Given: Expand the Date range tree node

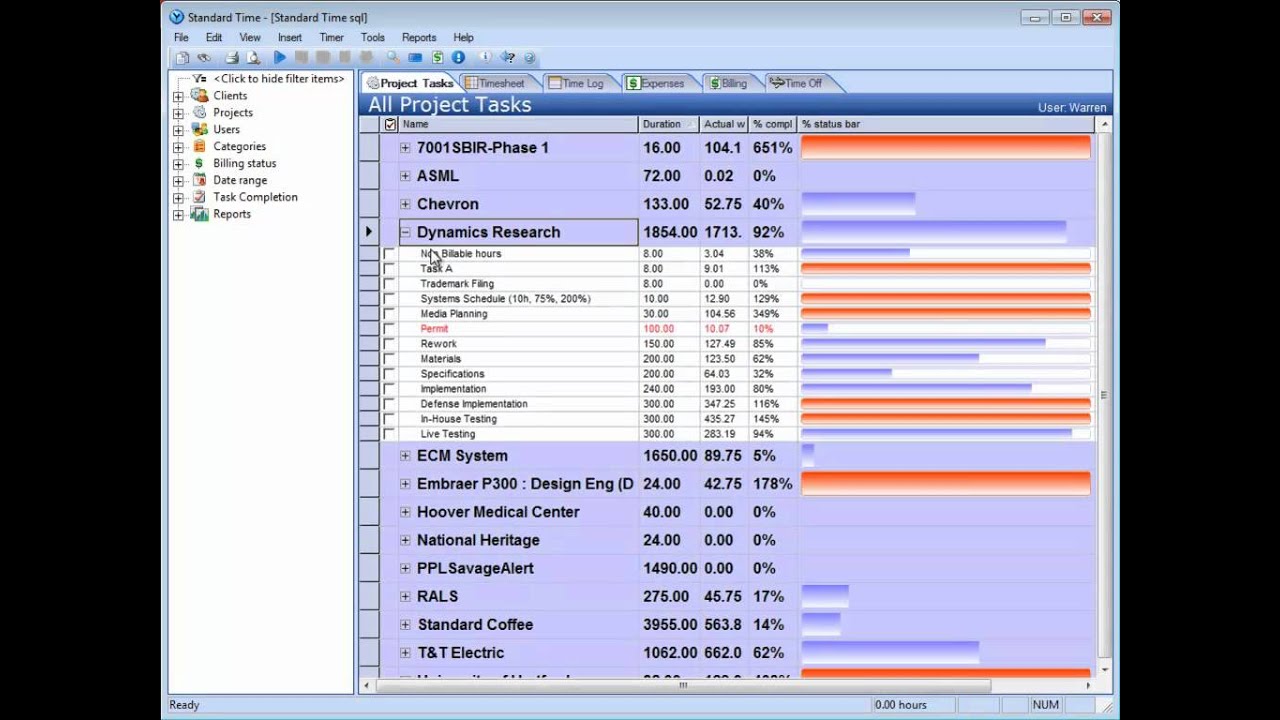Looking at the screenshot, I should 178,181.
